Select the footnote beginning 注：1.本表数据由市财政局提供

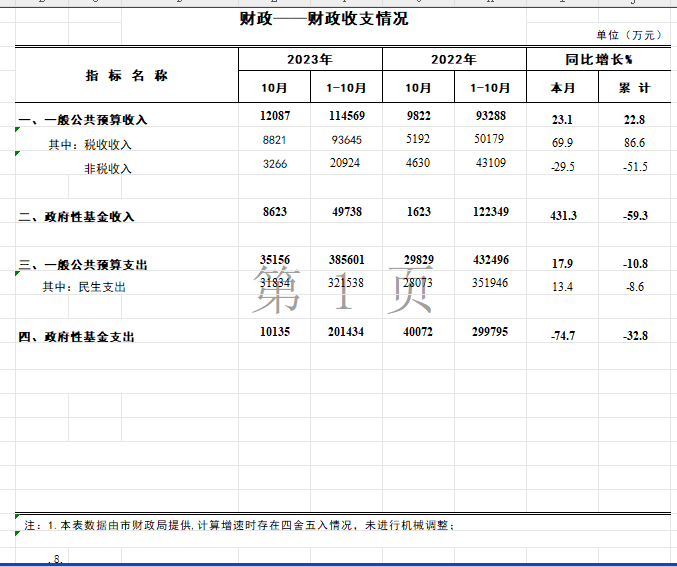[x=239, y=526]
